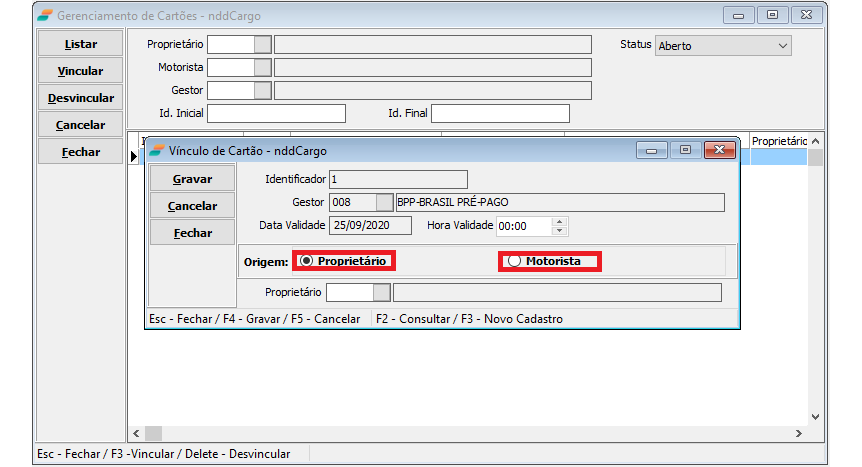The image size is (862, 467).
Task: Click the Gestor lookup button beside 008
Action: tap(384, 203)
